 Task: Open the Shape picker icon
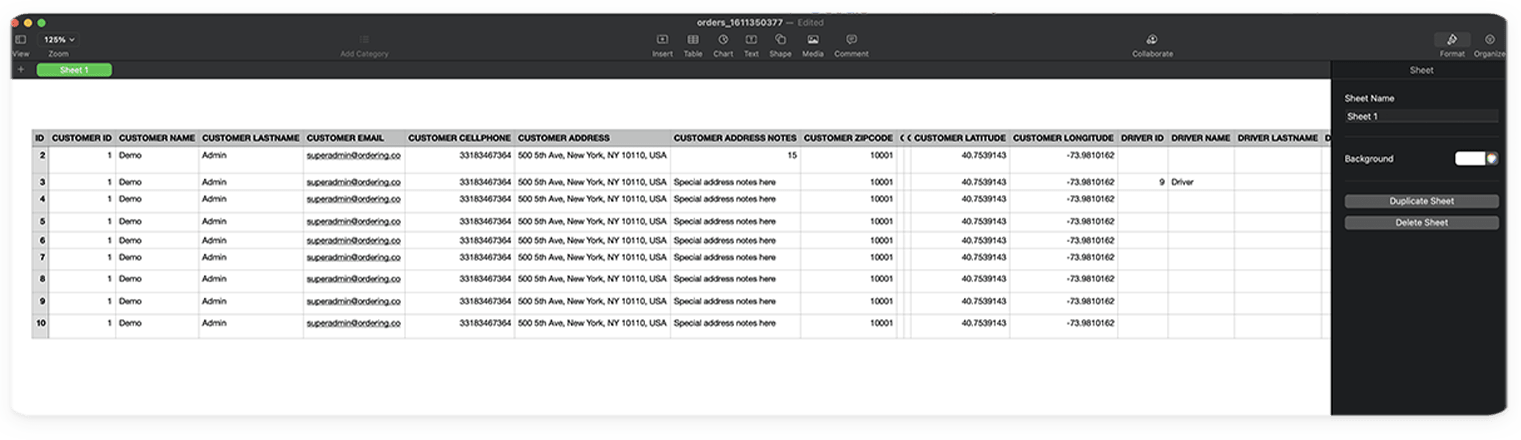click(780, 39)
